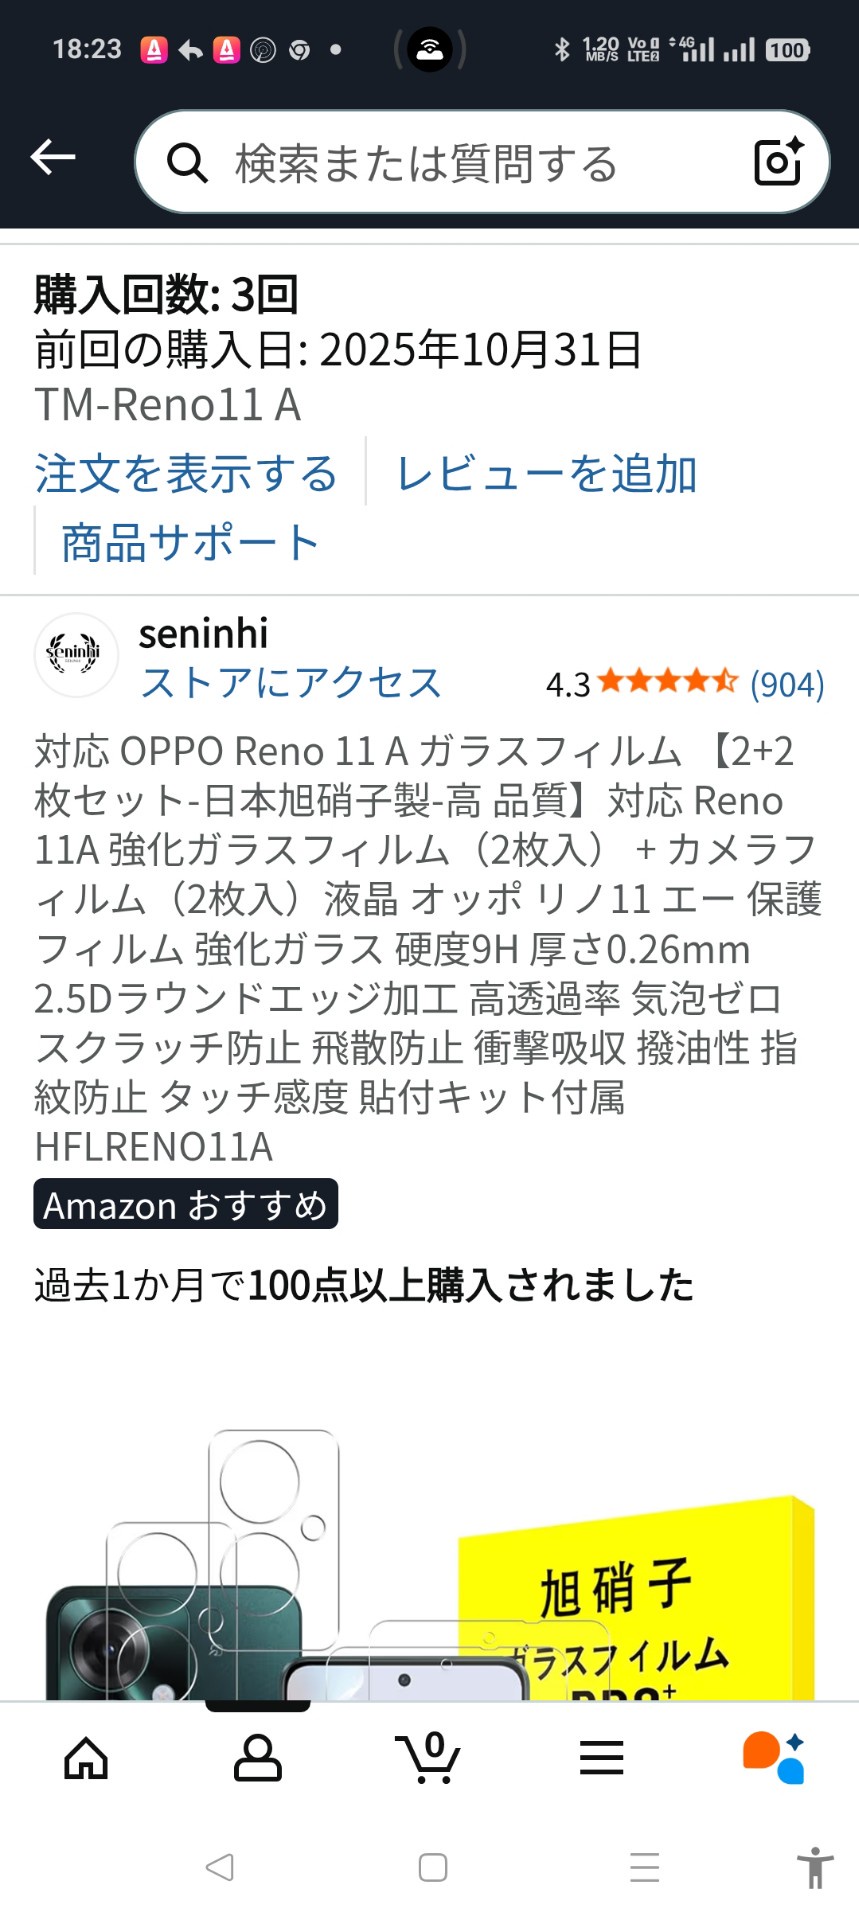859x1920 pixels.
Task: Tap the seninhi brand logo
Action: pos(76,654)
